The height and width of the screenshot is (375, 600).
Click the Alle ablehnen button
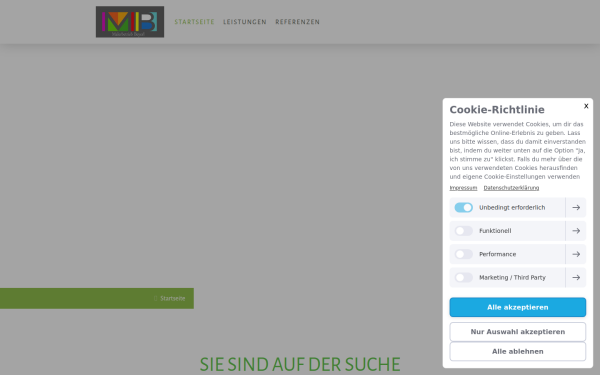pyautogui.click(x=518, y=351)
